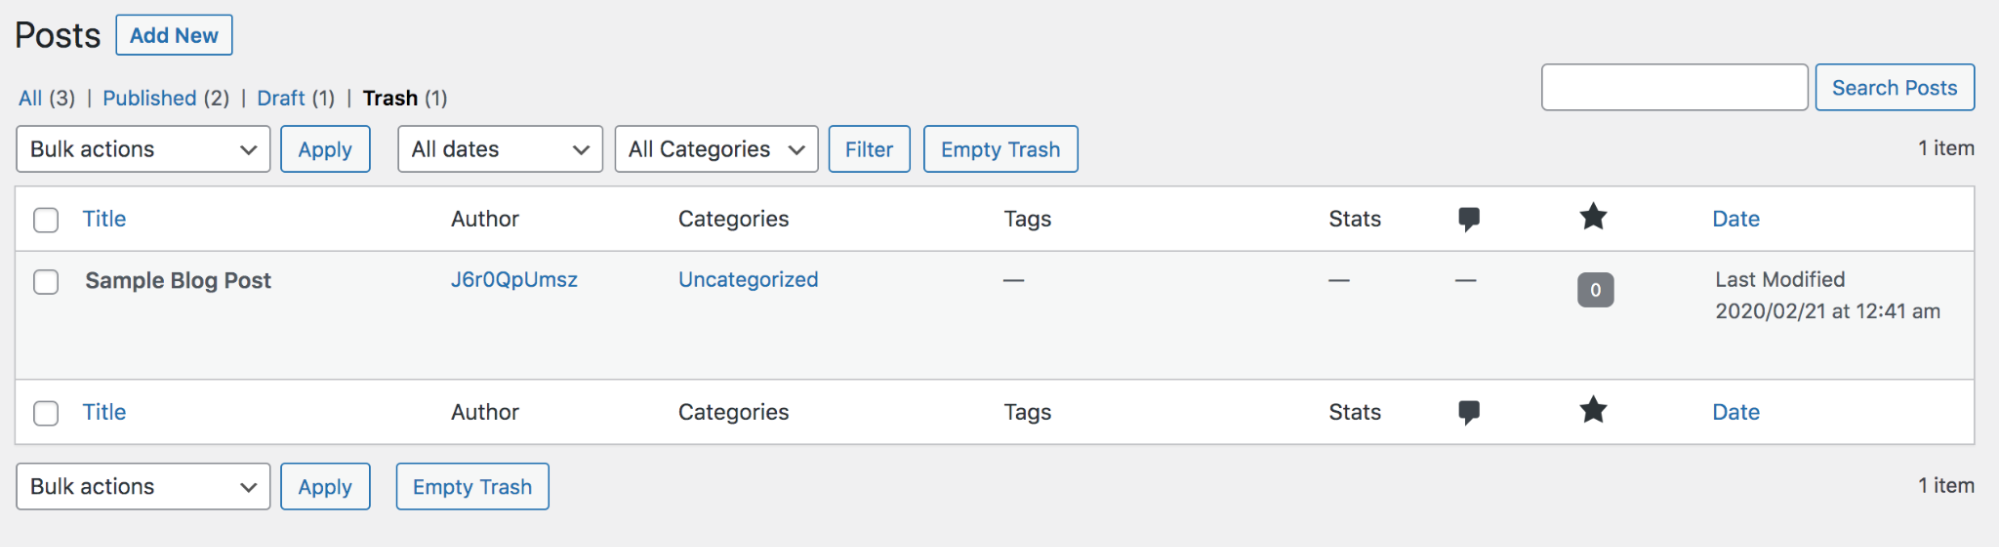Screen dimensions: 1999x547
Task: Open the top Bulk actions dropdown
Action: 143,149
